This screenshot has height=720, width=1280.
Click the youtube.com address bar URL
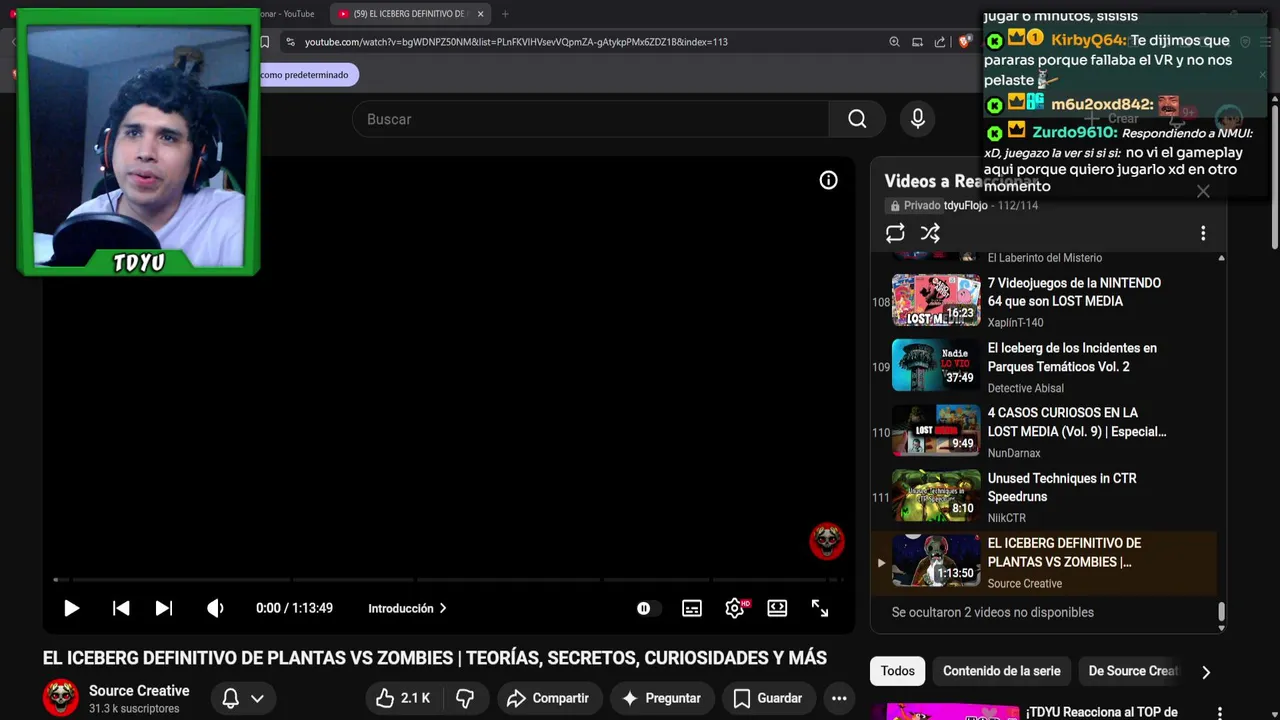tap(516, 42)
